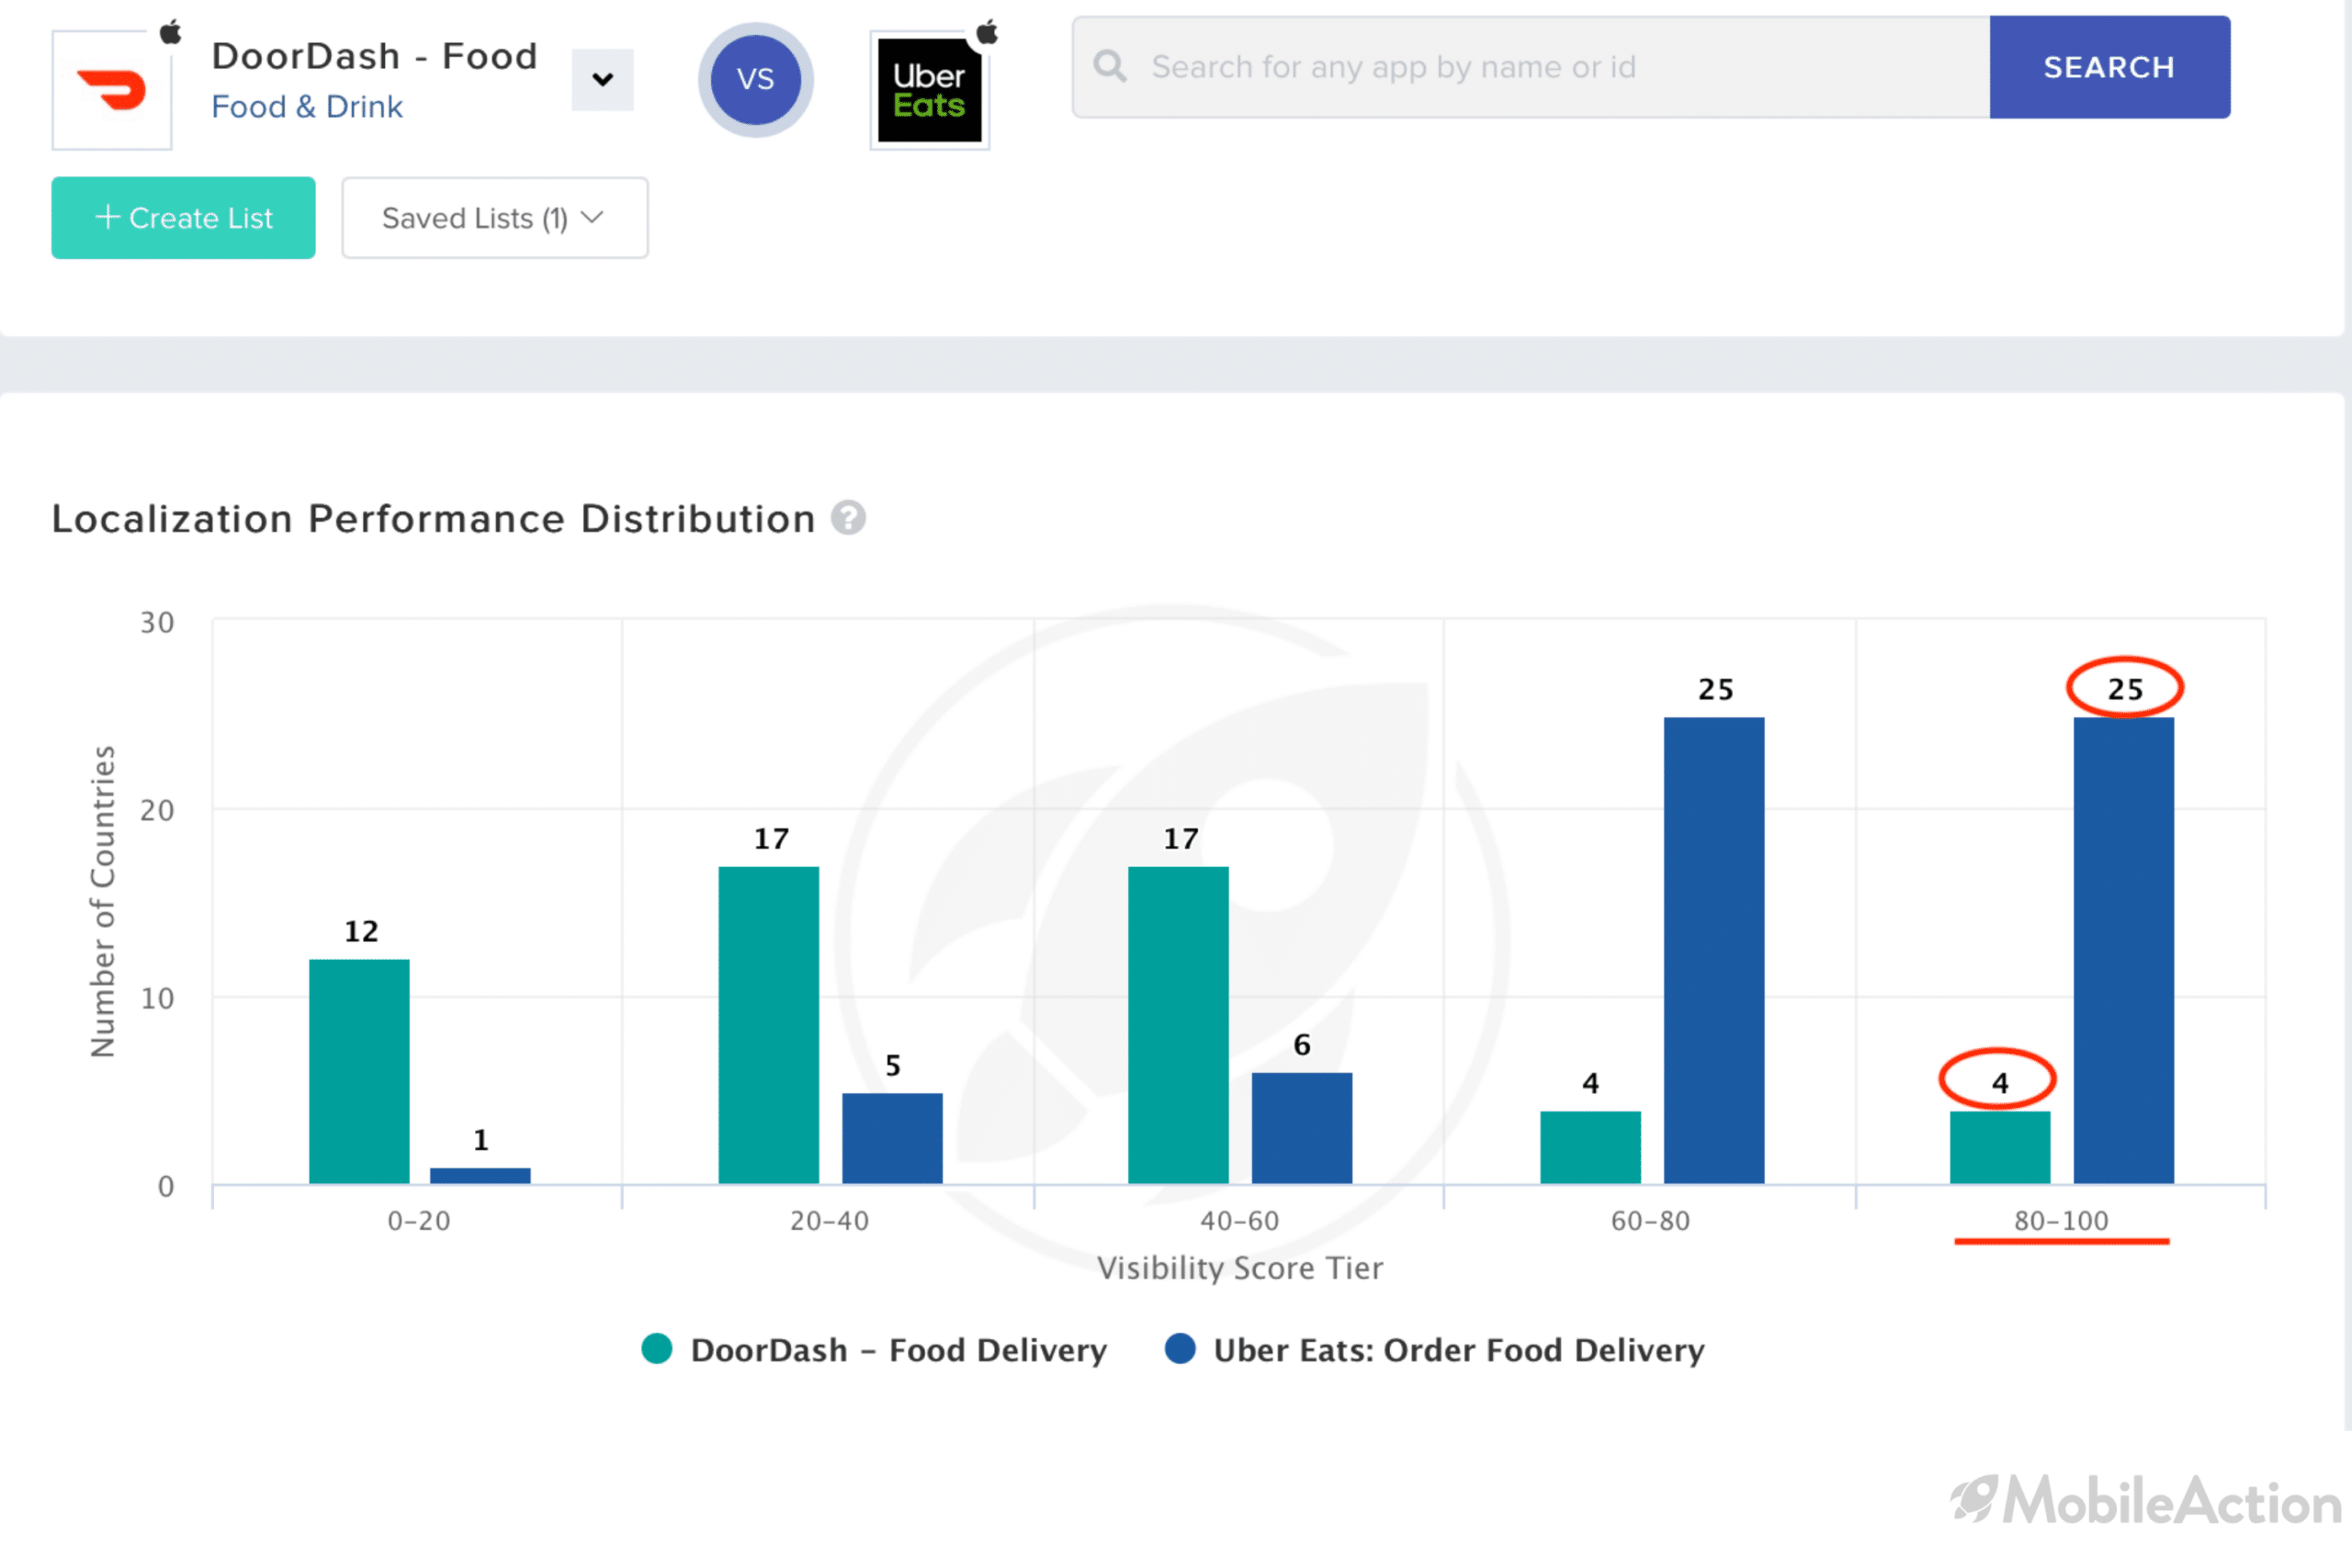Click the value label 1 in the 0-20 tier
This screenshot has height=1568, width=2352.
click(x=481, y=1140)
